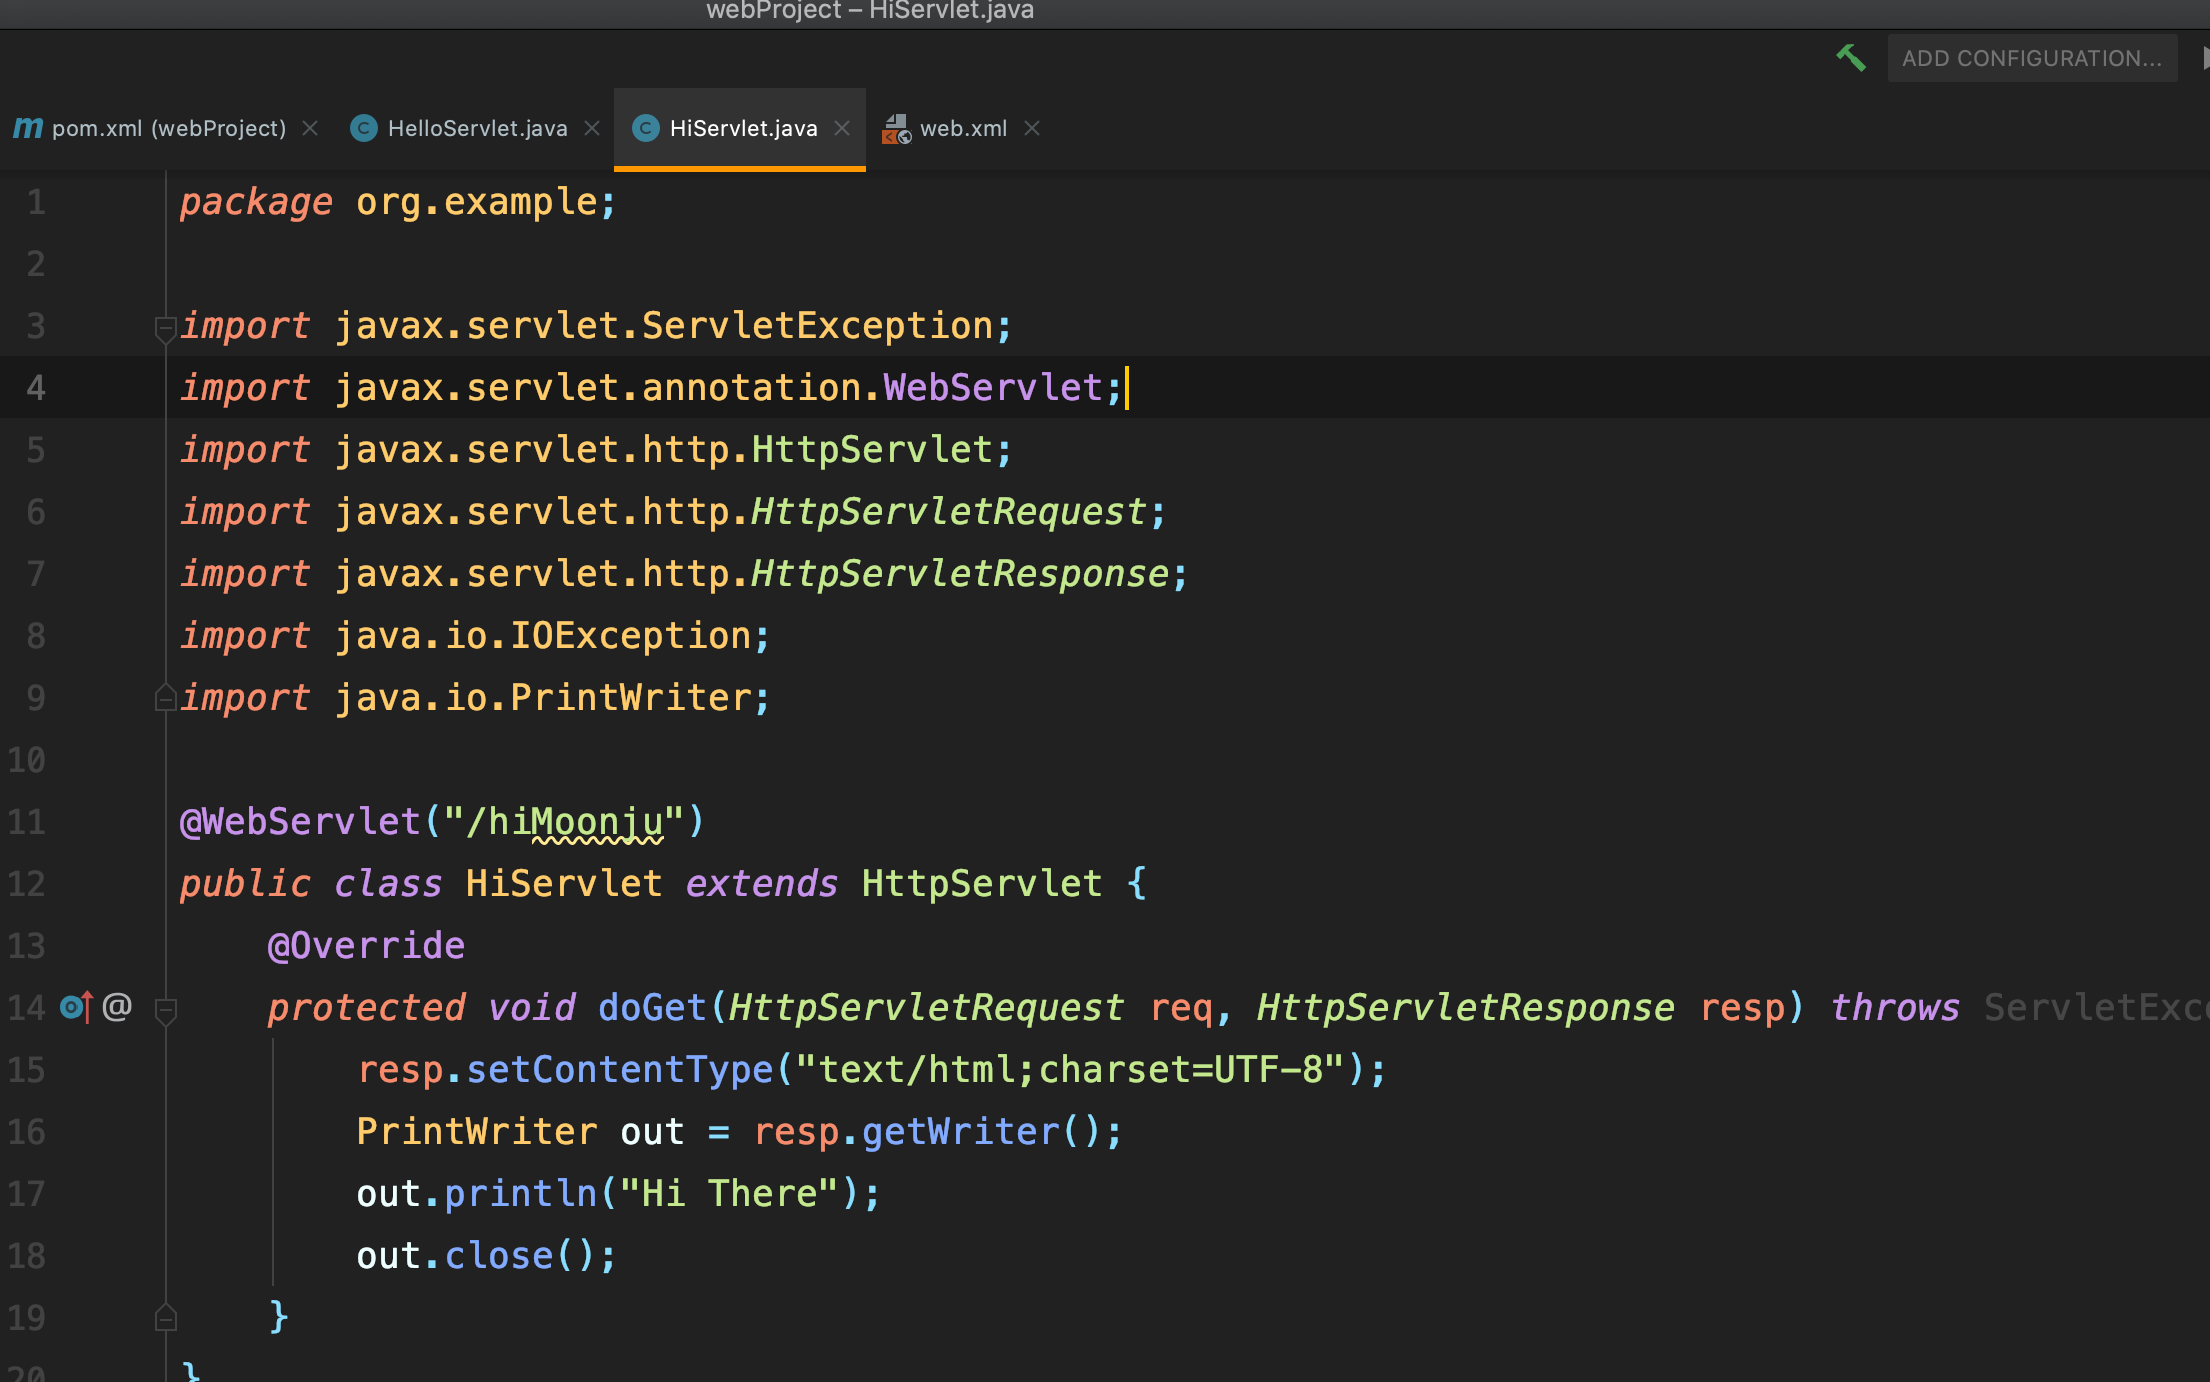Viewport: 2210px width, 1382px height.
Task: Click "HttpServlet" in the line 5 import
Action: (x=872, y=450)
